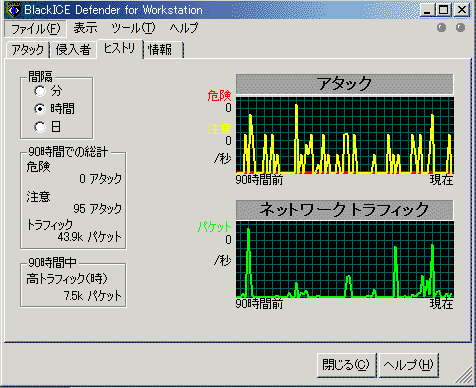This screenshot has width=476, height=388.
Task: Click the first gray status indicator light
Action: tap(441, 28)
